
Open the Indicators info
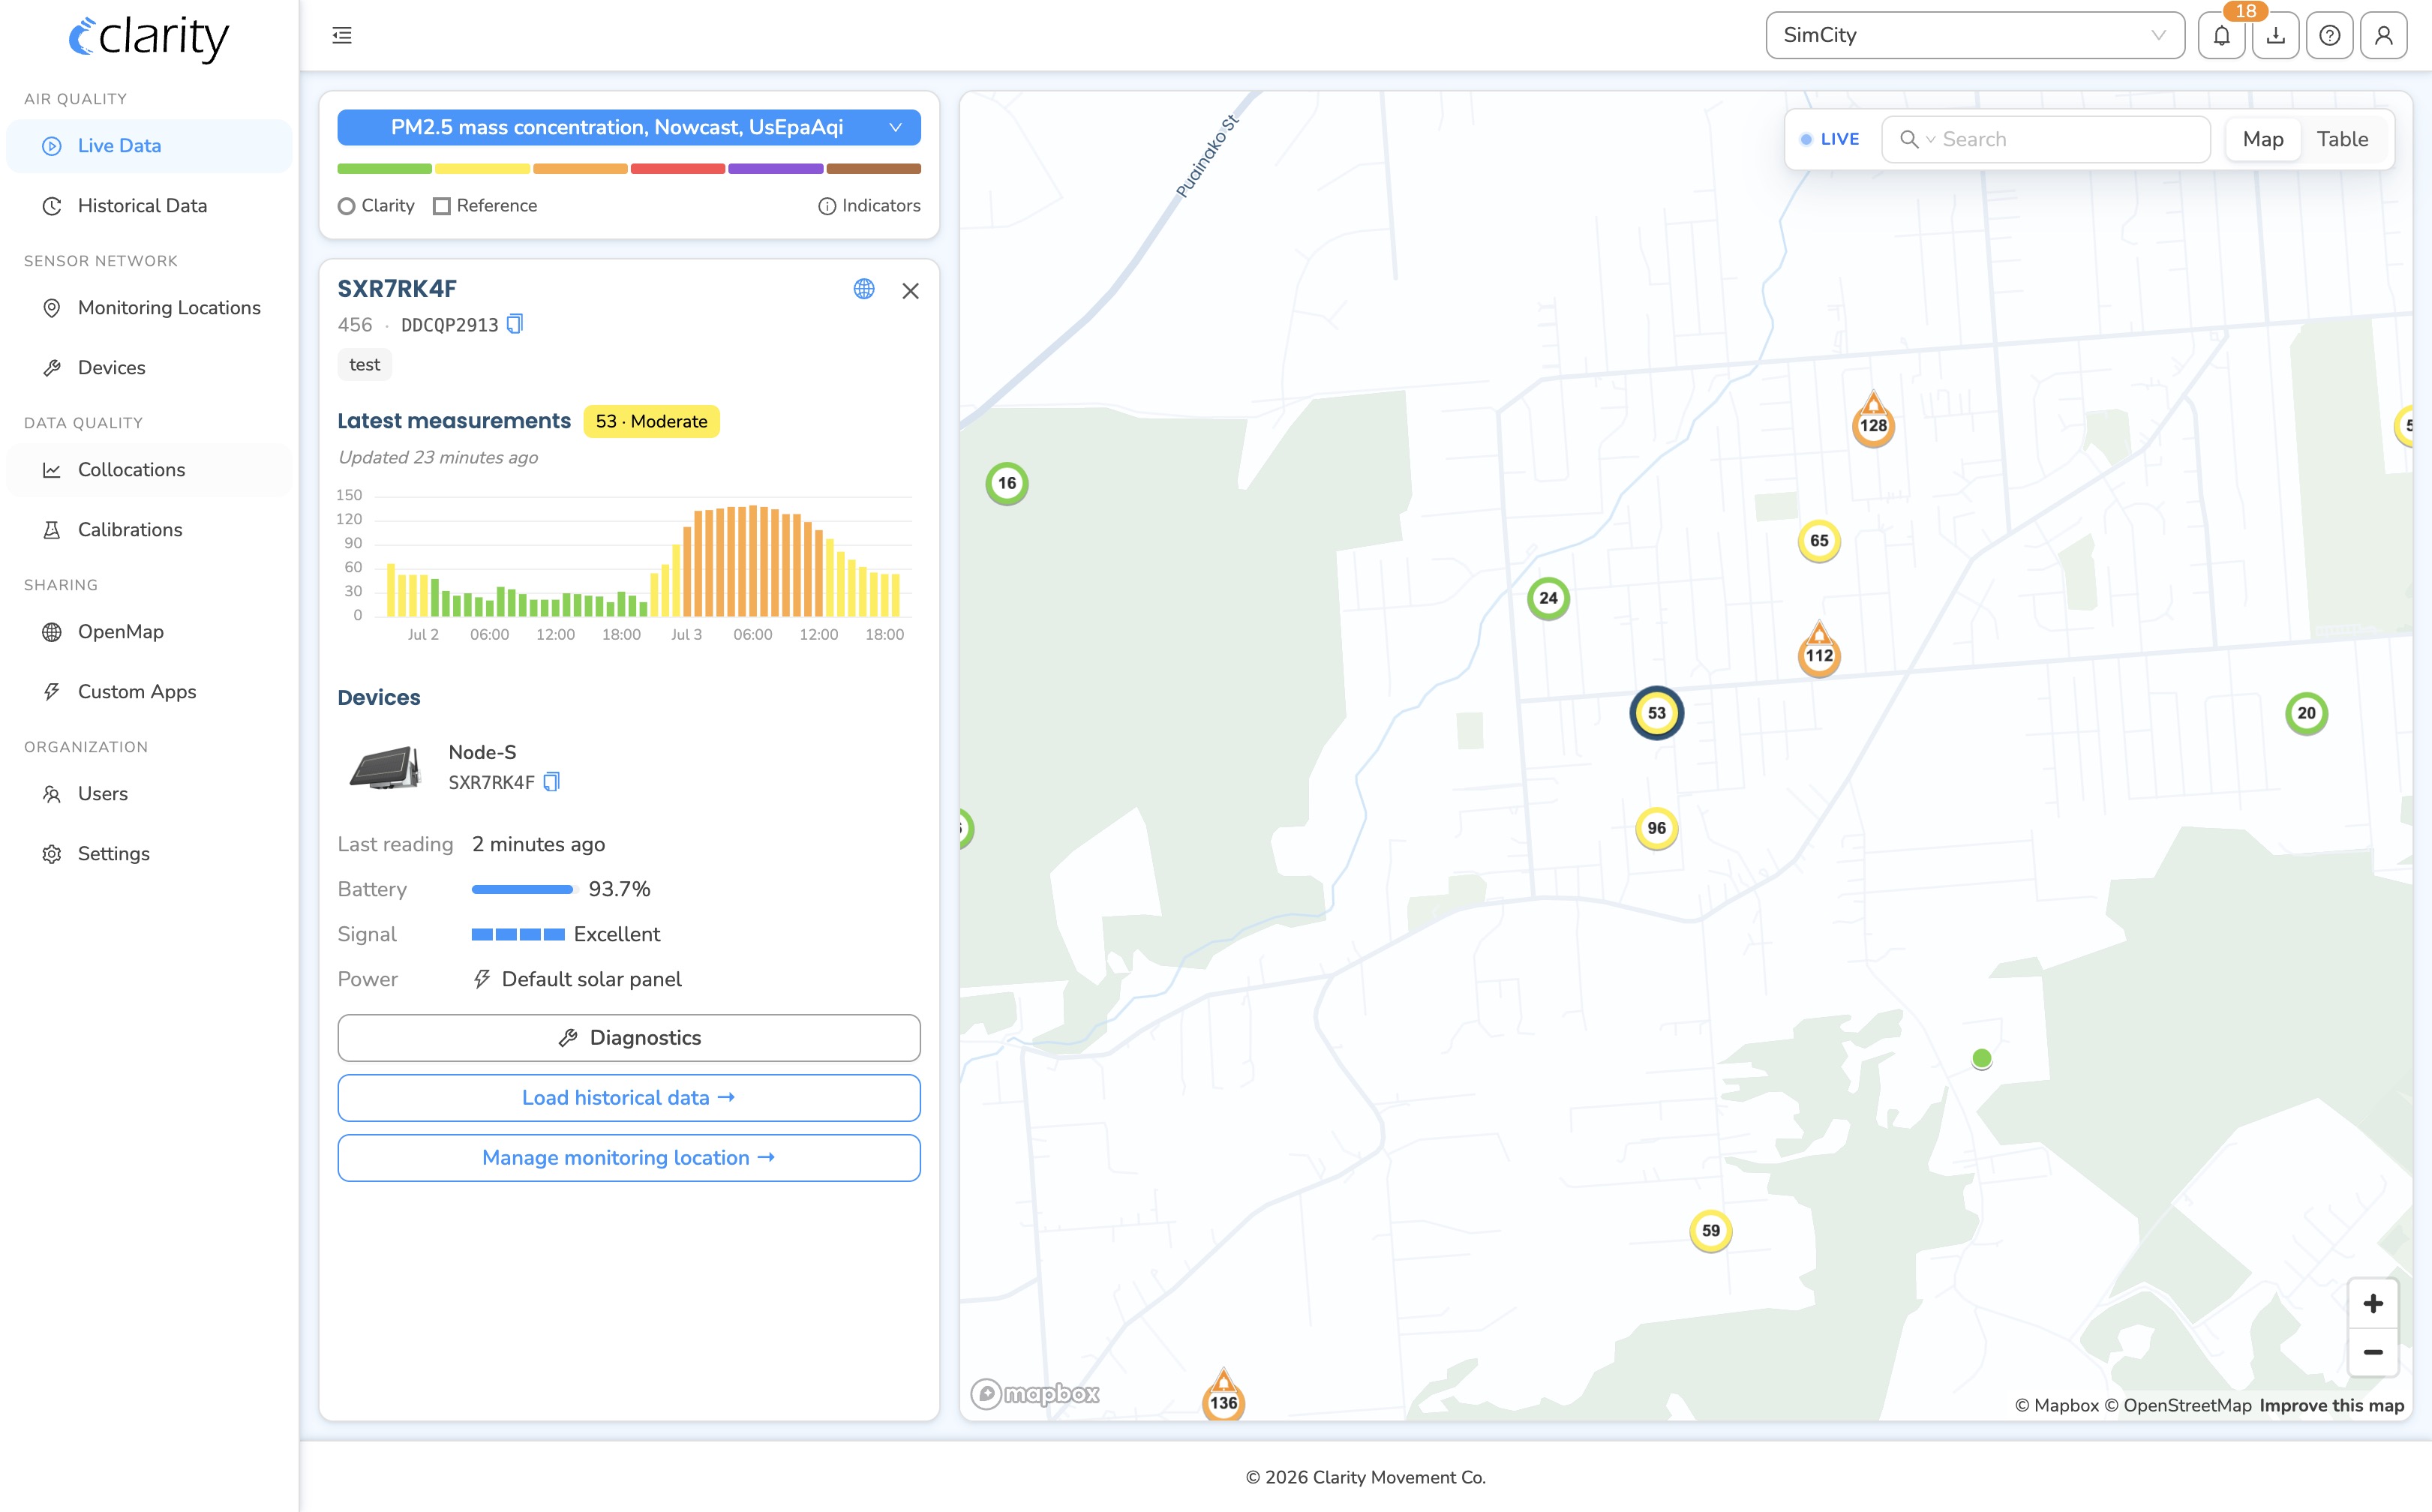[869, 206]
